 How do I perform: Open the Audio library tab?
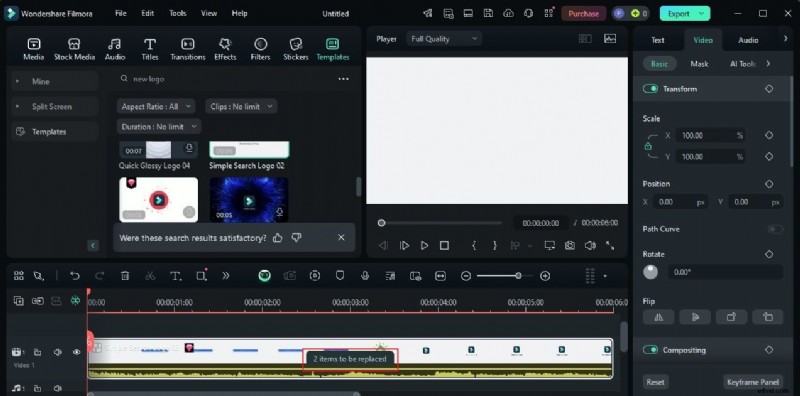pos(115,50)
